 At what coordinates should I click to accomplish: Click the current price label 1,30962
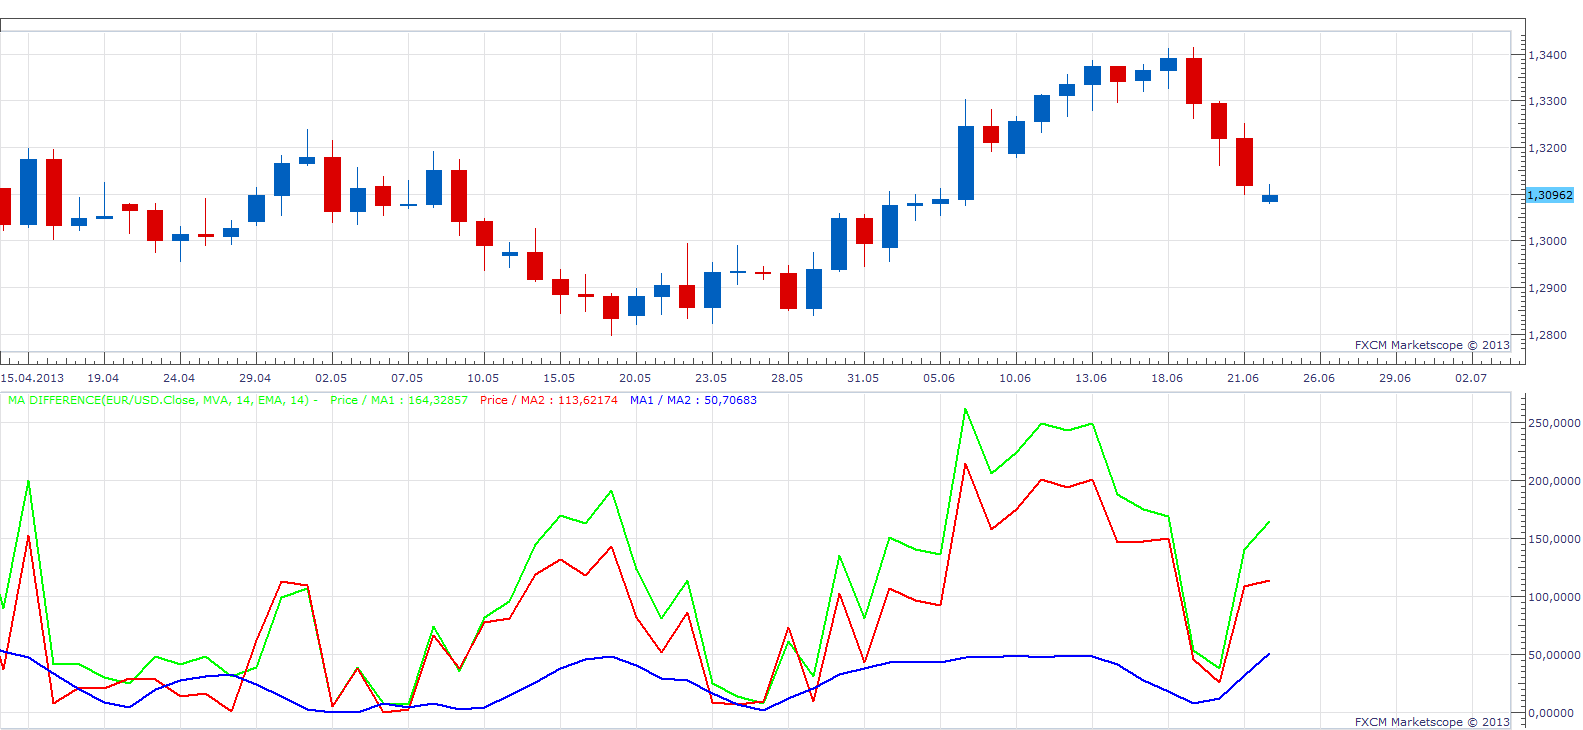click(x=1550, y=195)
